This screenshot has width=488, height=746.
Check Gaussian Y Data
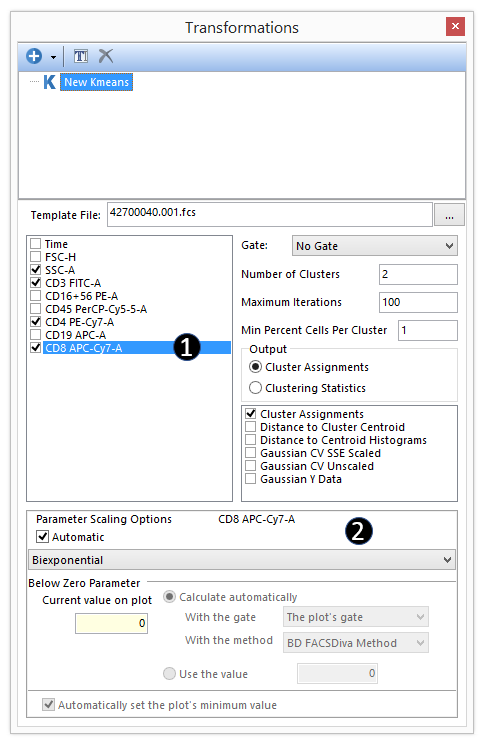click(251, 479)
